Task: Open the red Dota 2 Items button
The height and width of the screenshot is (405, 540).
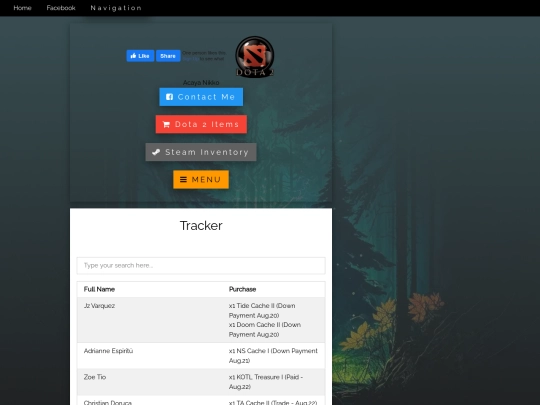Action: point(201,124)
